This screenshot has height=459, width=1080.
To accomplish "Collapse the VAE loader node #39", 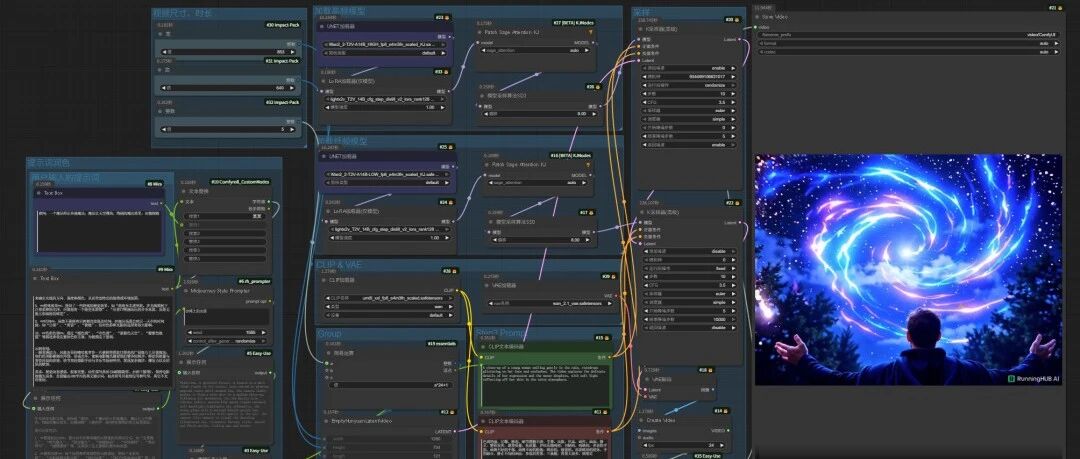I will coord(487,285).
